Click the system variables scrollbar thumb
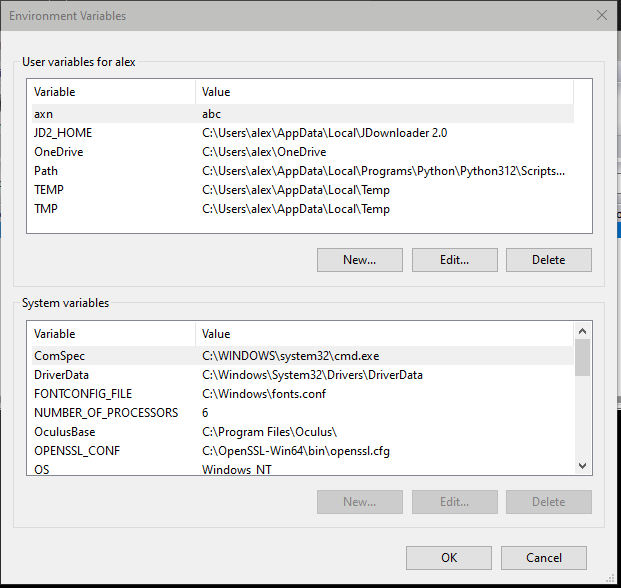621x588 pixels. (582, 358)
